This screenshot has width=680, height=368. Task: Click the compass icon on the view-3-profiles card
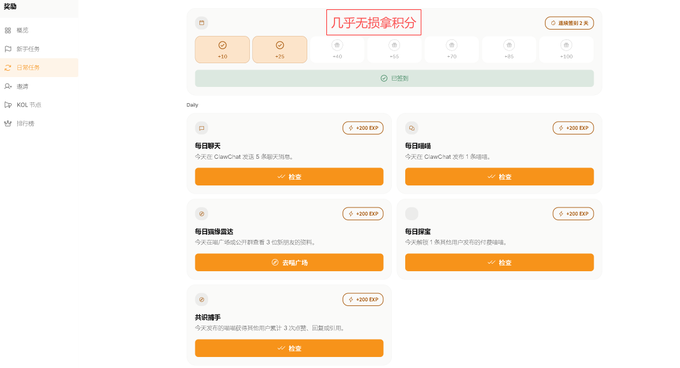tap(202, 214)
